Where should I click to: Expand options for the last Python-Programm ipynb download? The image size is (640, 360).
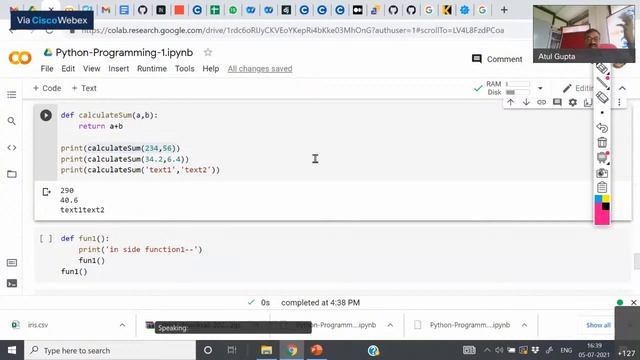pyautogui.click(x=524, y=325)
